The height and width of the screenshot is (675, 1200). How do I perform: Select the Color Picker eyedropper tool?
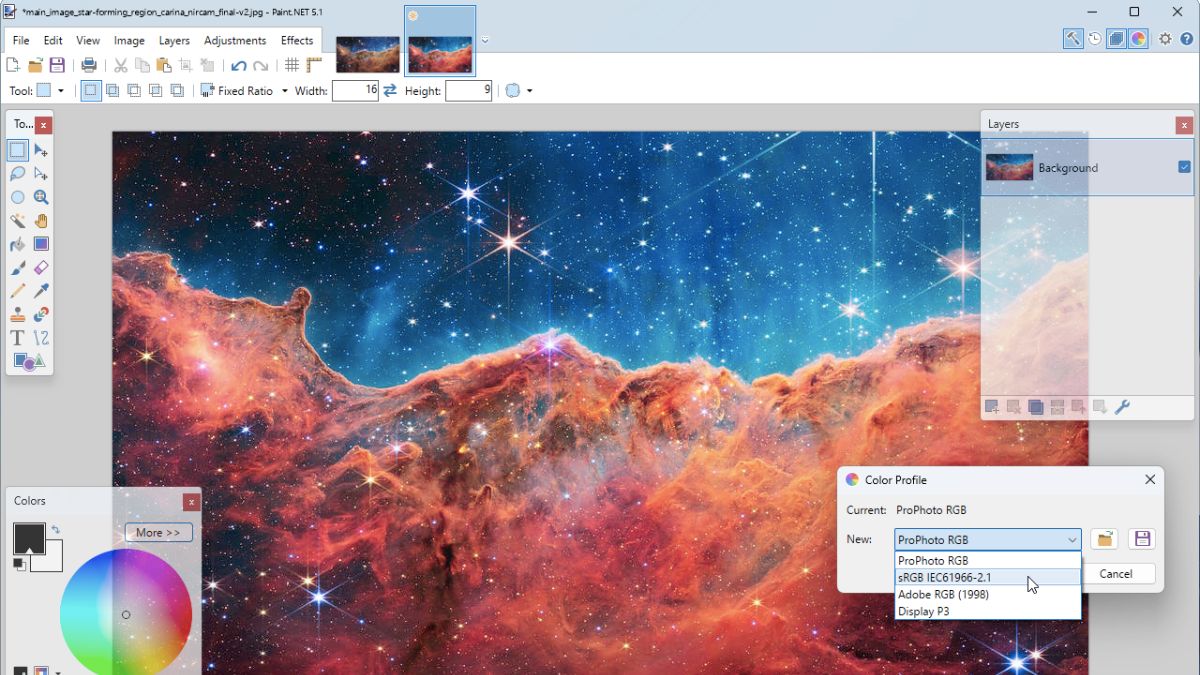(41, 291)
